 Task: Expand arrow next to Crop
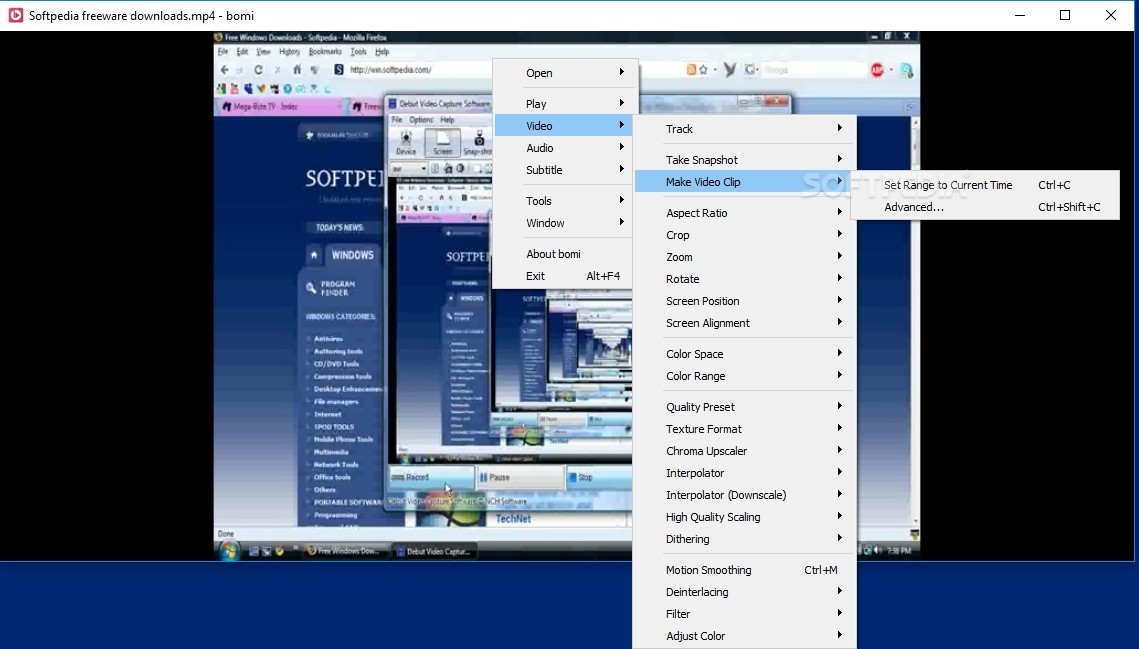pos(840,234)
